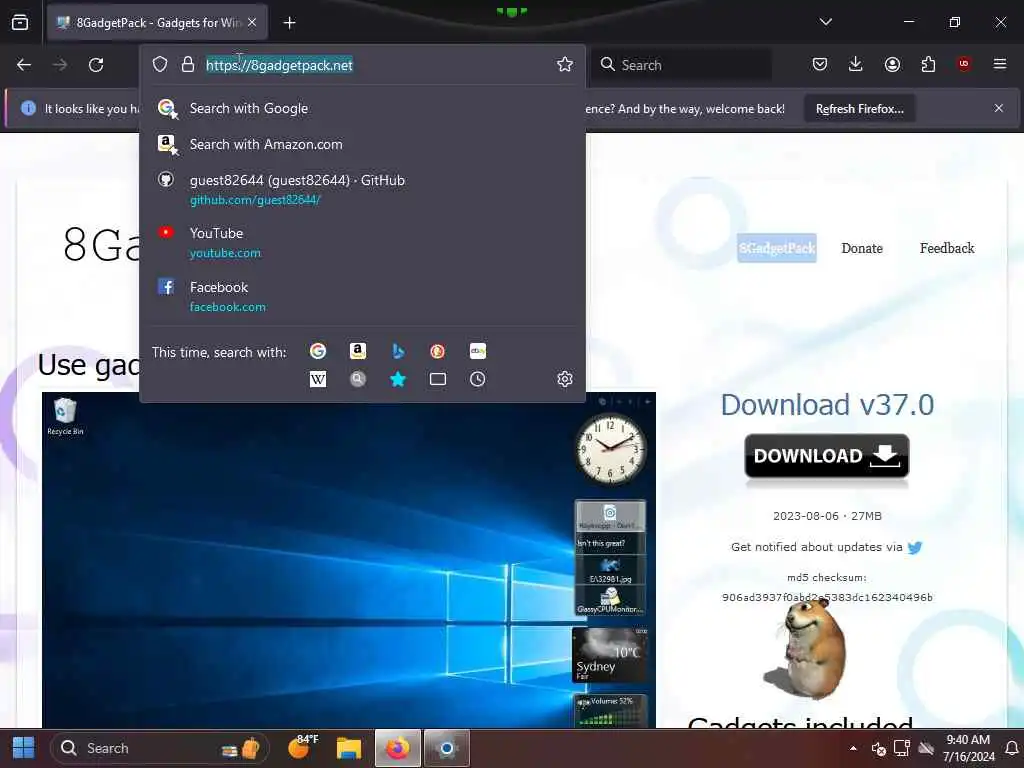Expand the list all tabs chevron
This screenshot has height=768, width=1024.
tap(825, 22)
